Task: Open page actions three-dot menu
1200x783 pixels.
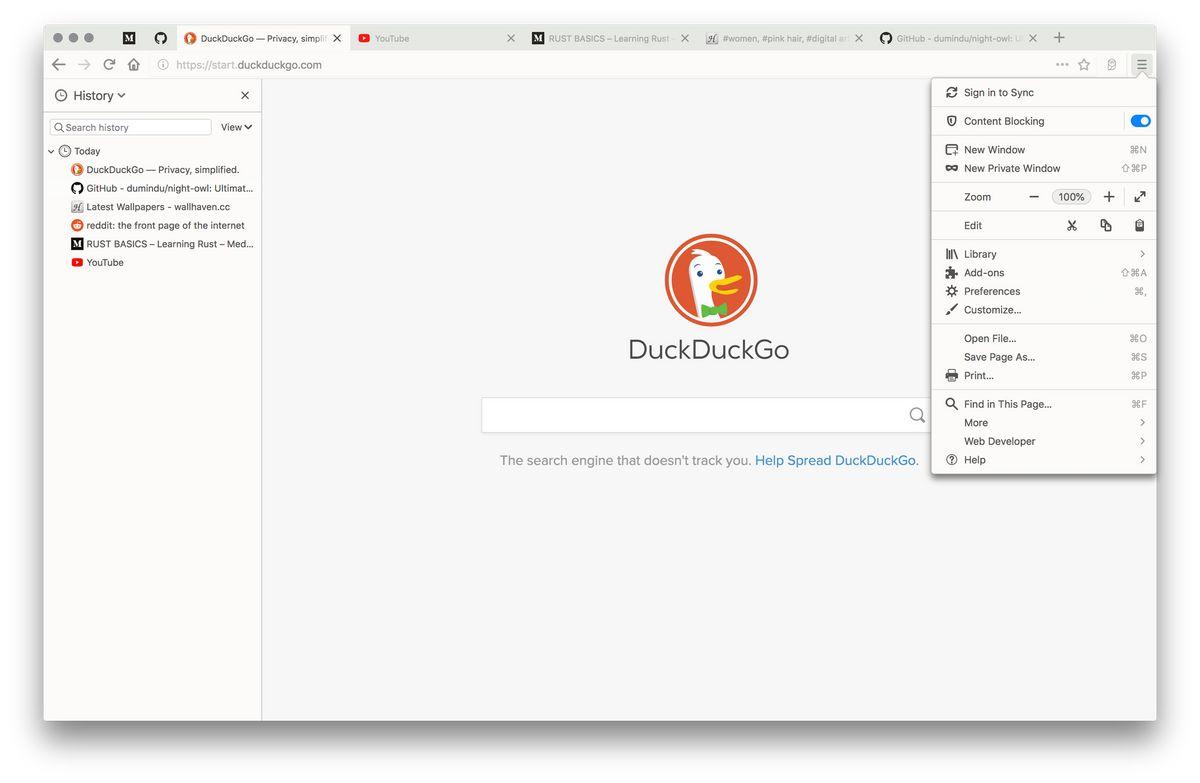Action: [x=1062, y=64]
